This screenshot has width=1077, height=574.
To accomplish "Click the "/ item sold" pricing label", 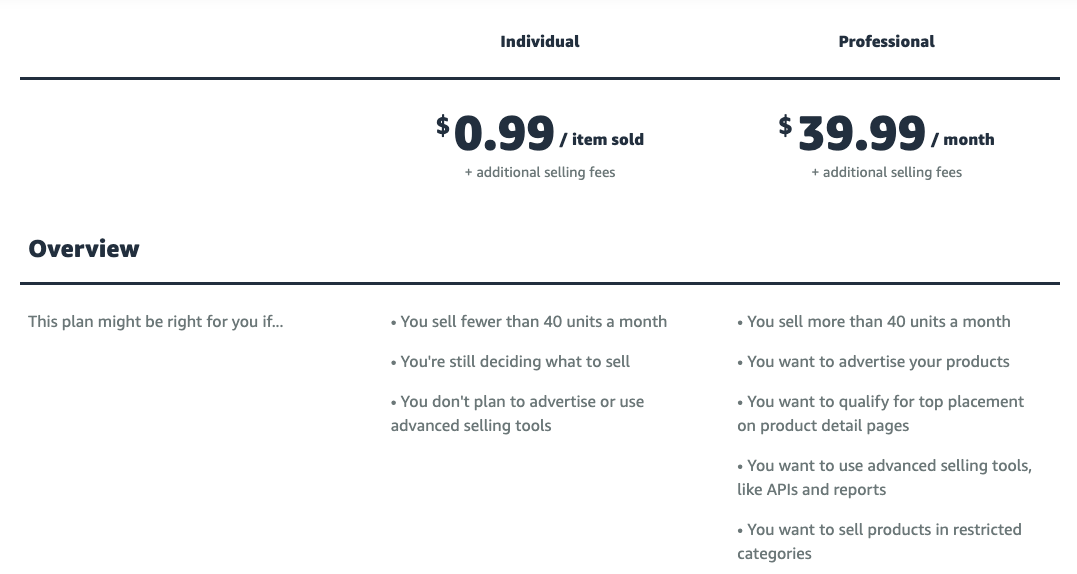I will [602, 140].
